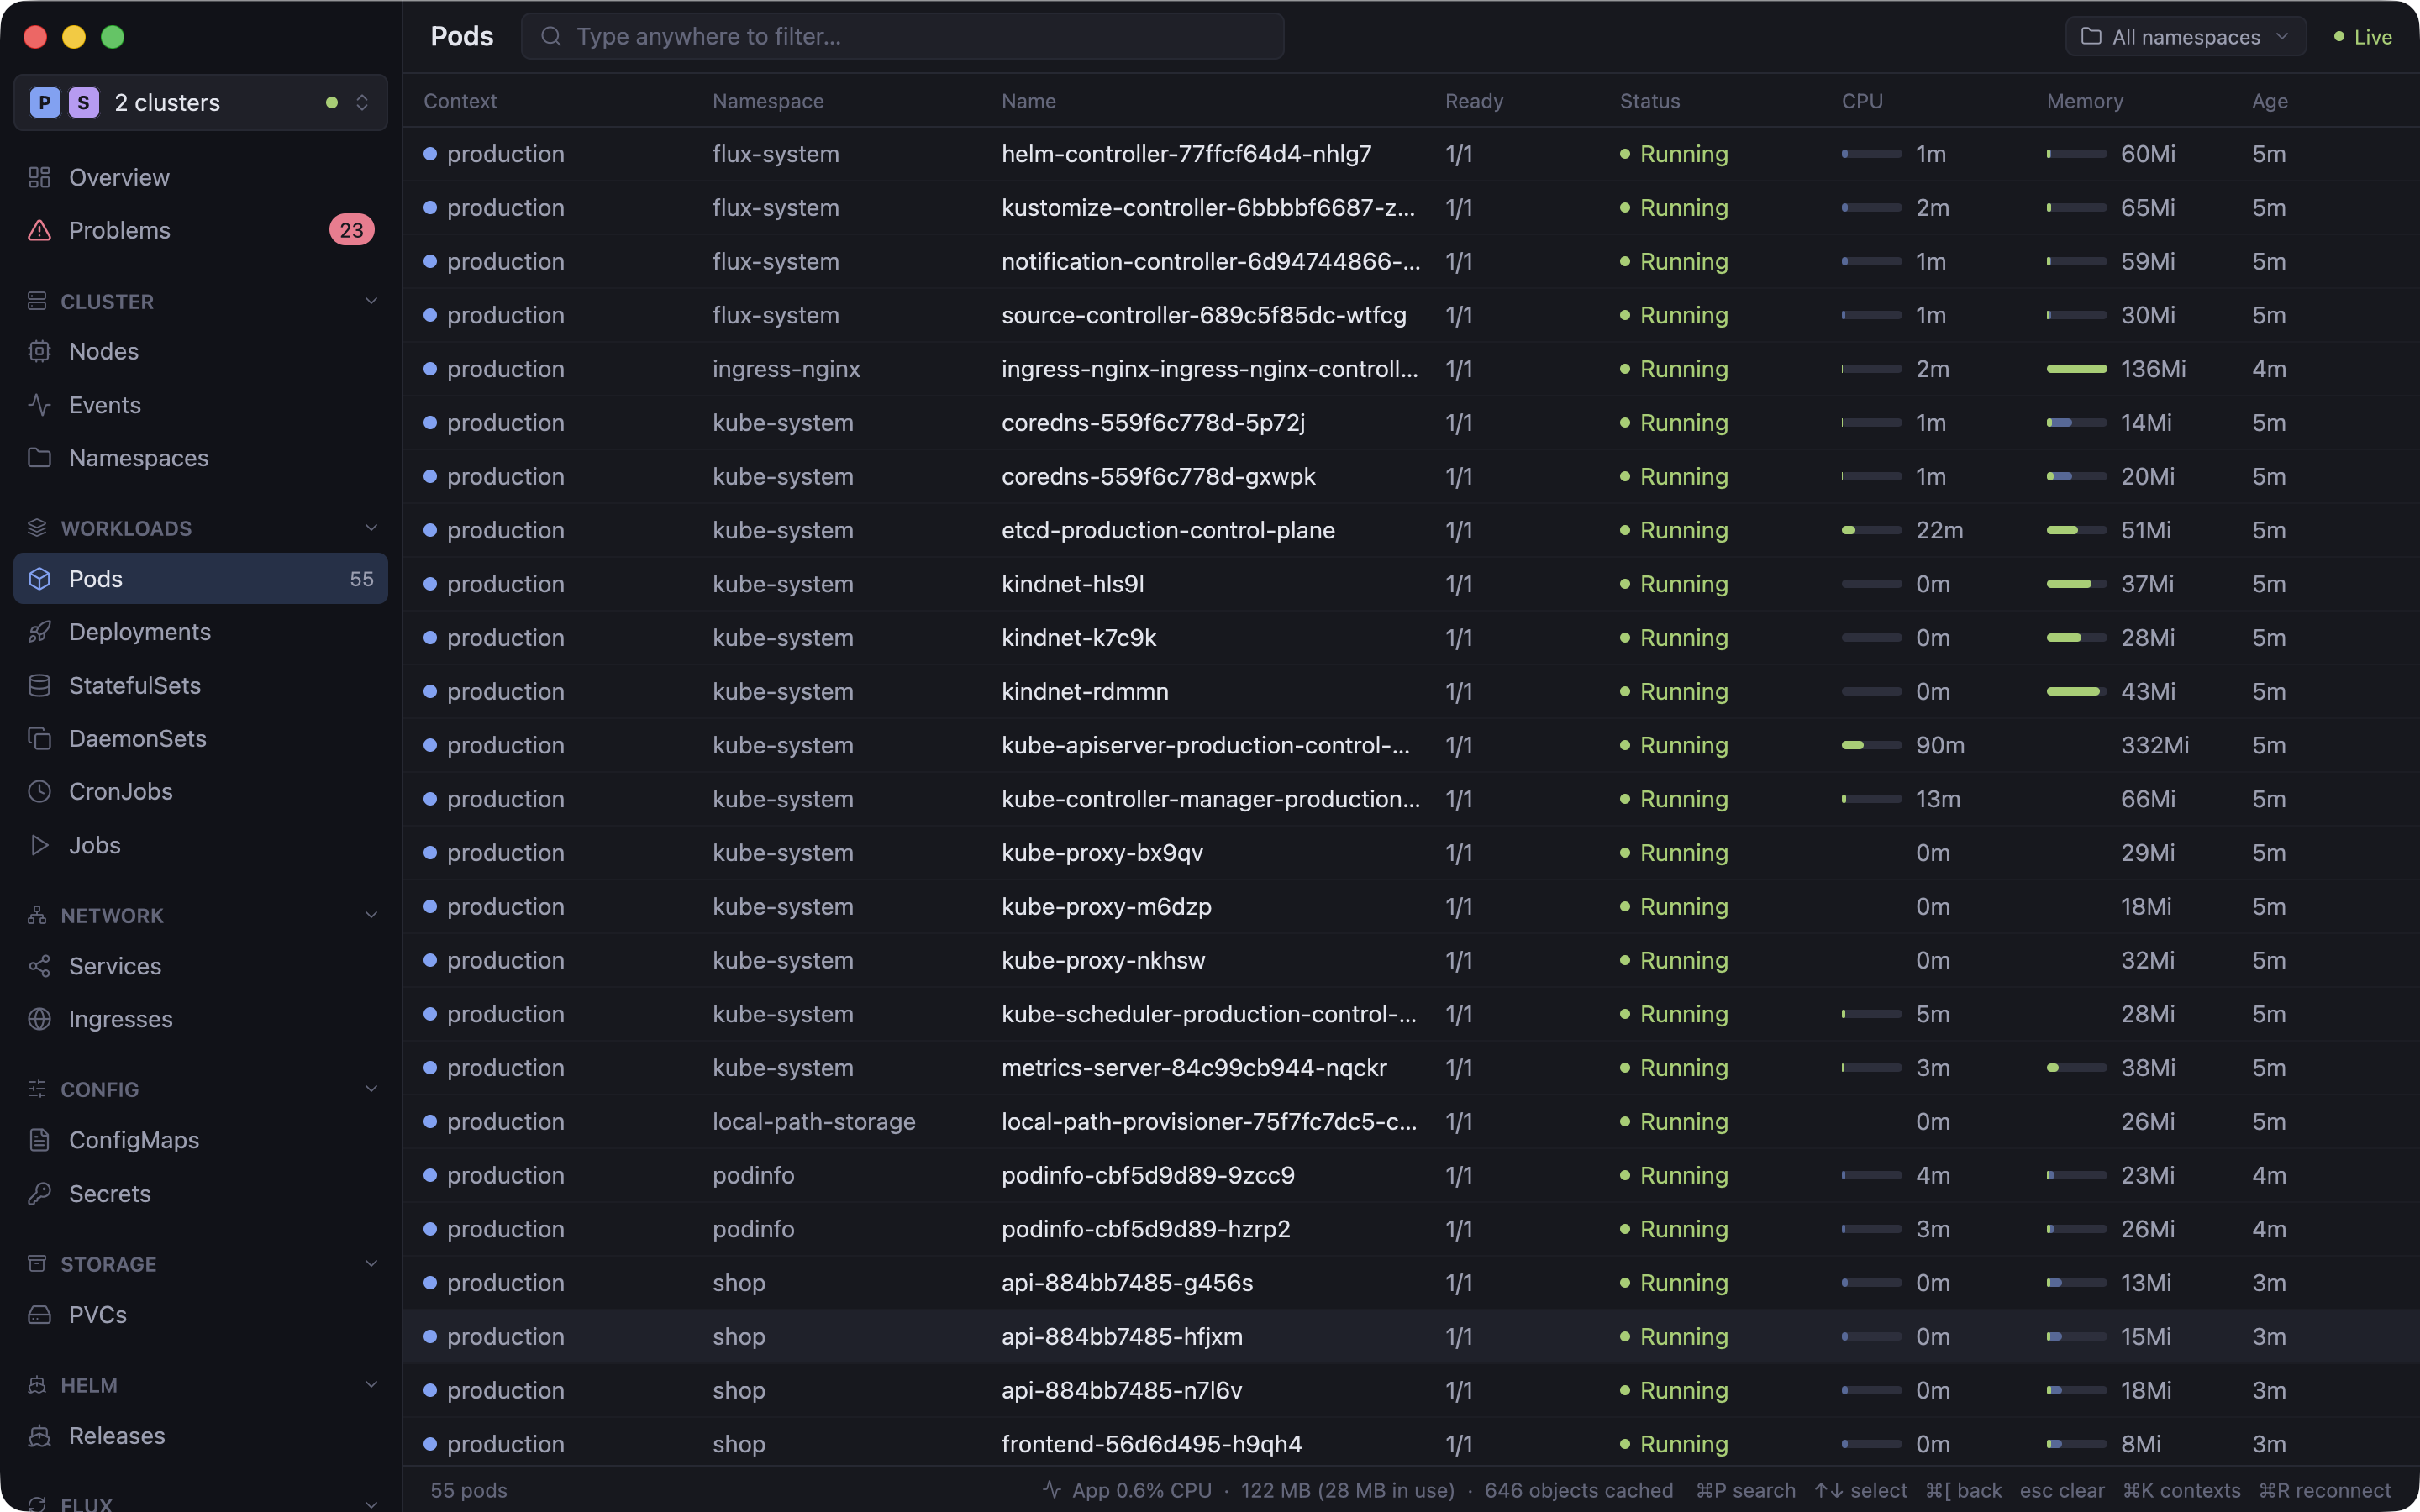Click the Overview grid icon

39,177
